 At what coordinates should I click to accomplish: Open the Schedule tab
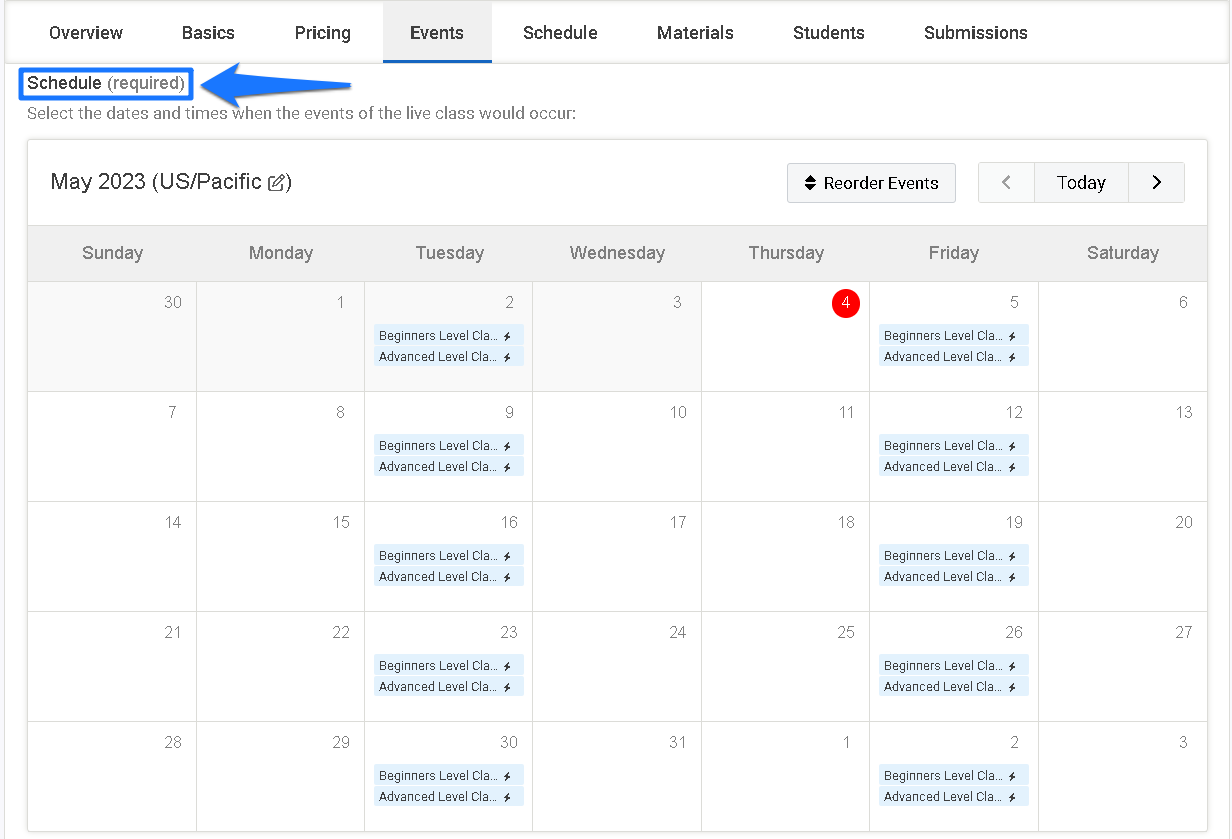coord(560,33)
